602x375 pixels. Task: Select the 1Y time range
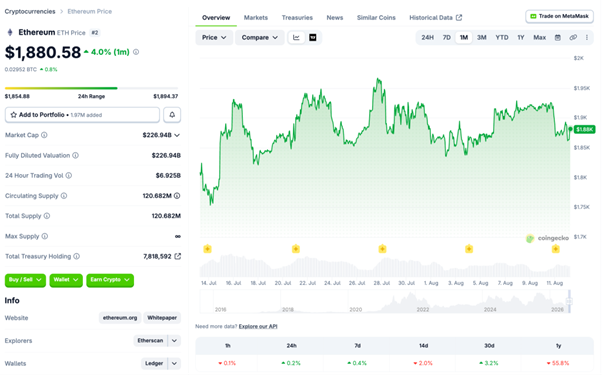pyautogui.click(x=521, y=38)
